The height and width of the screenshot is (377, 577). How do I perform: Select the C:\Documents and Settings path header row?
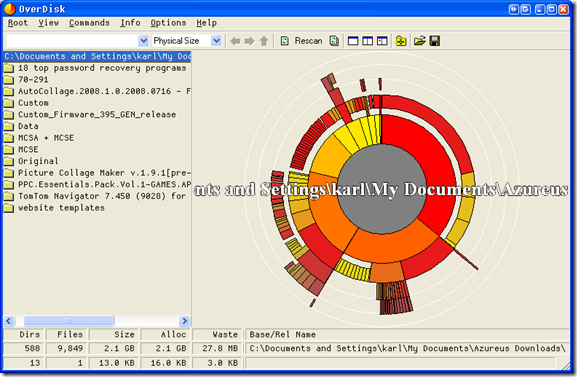coord(97,56)
